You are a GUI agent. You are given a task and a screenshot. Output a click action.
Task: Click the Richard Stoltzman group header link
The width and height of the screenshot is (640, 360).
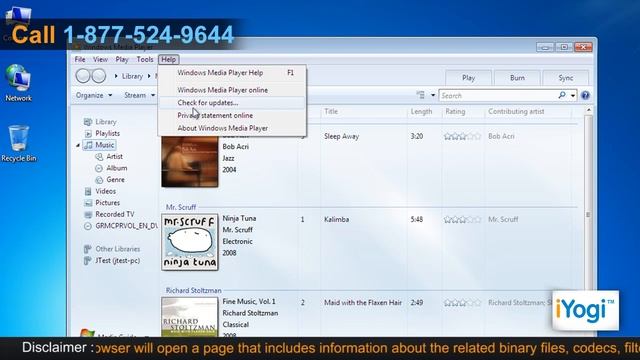[193, 291]
